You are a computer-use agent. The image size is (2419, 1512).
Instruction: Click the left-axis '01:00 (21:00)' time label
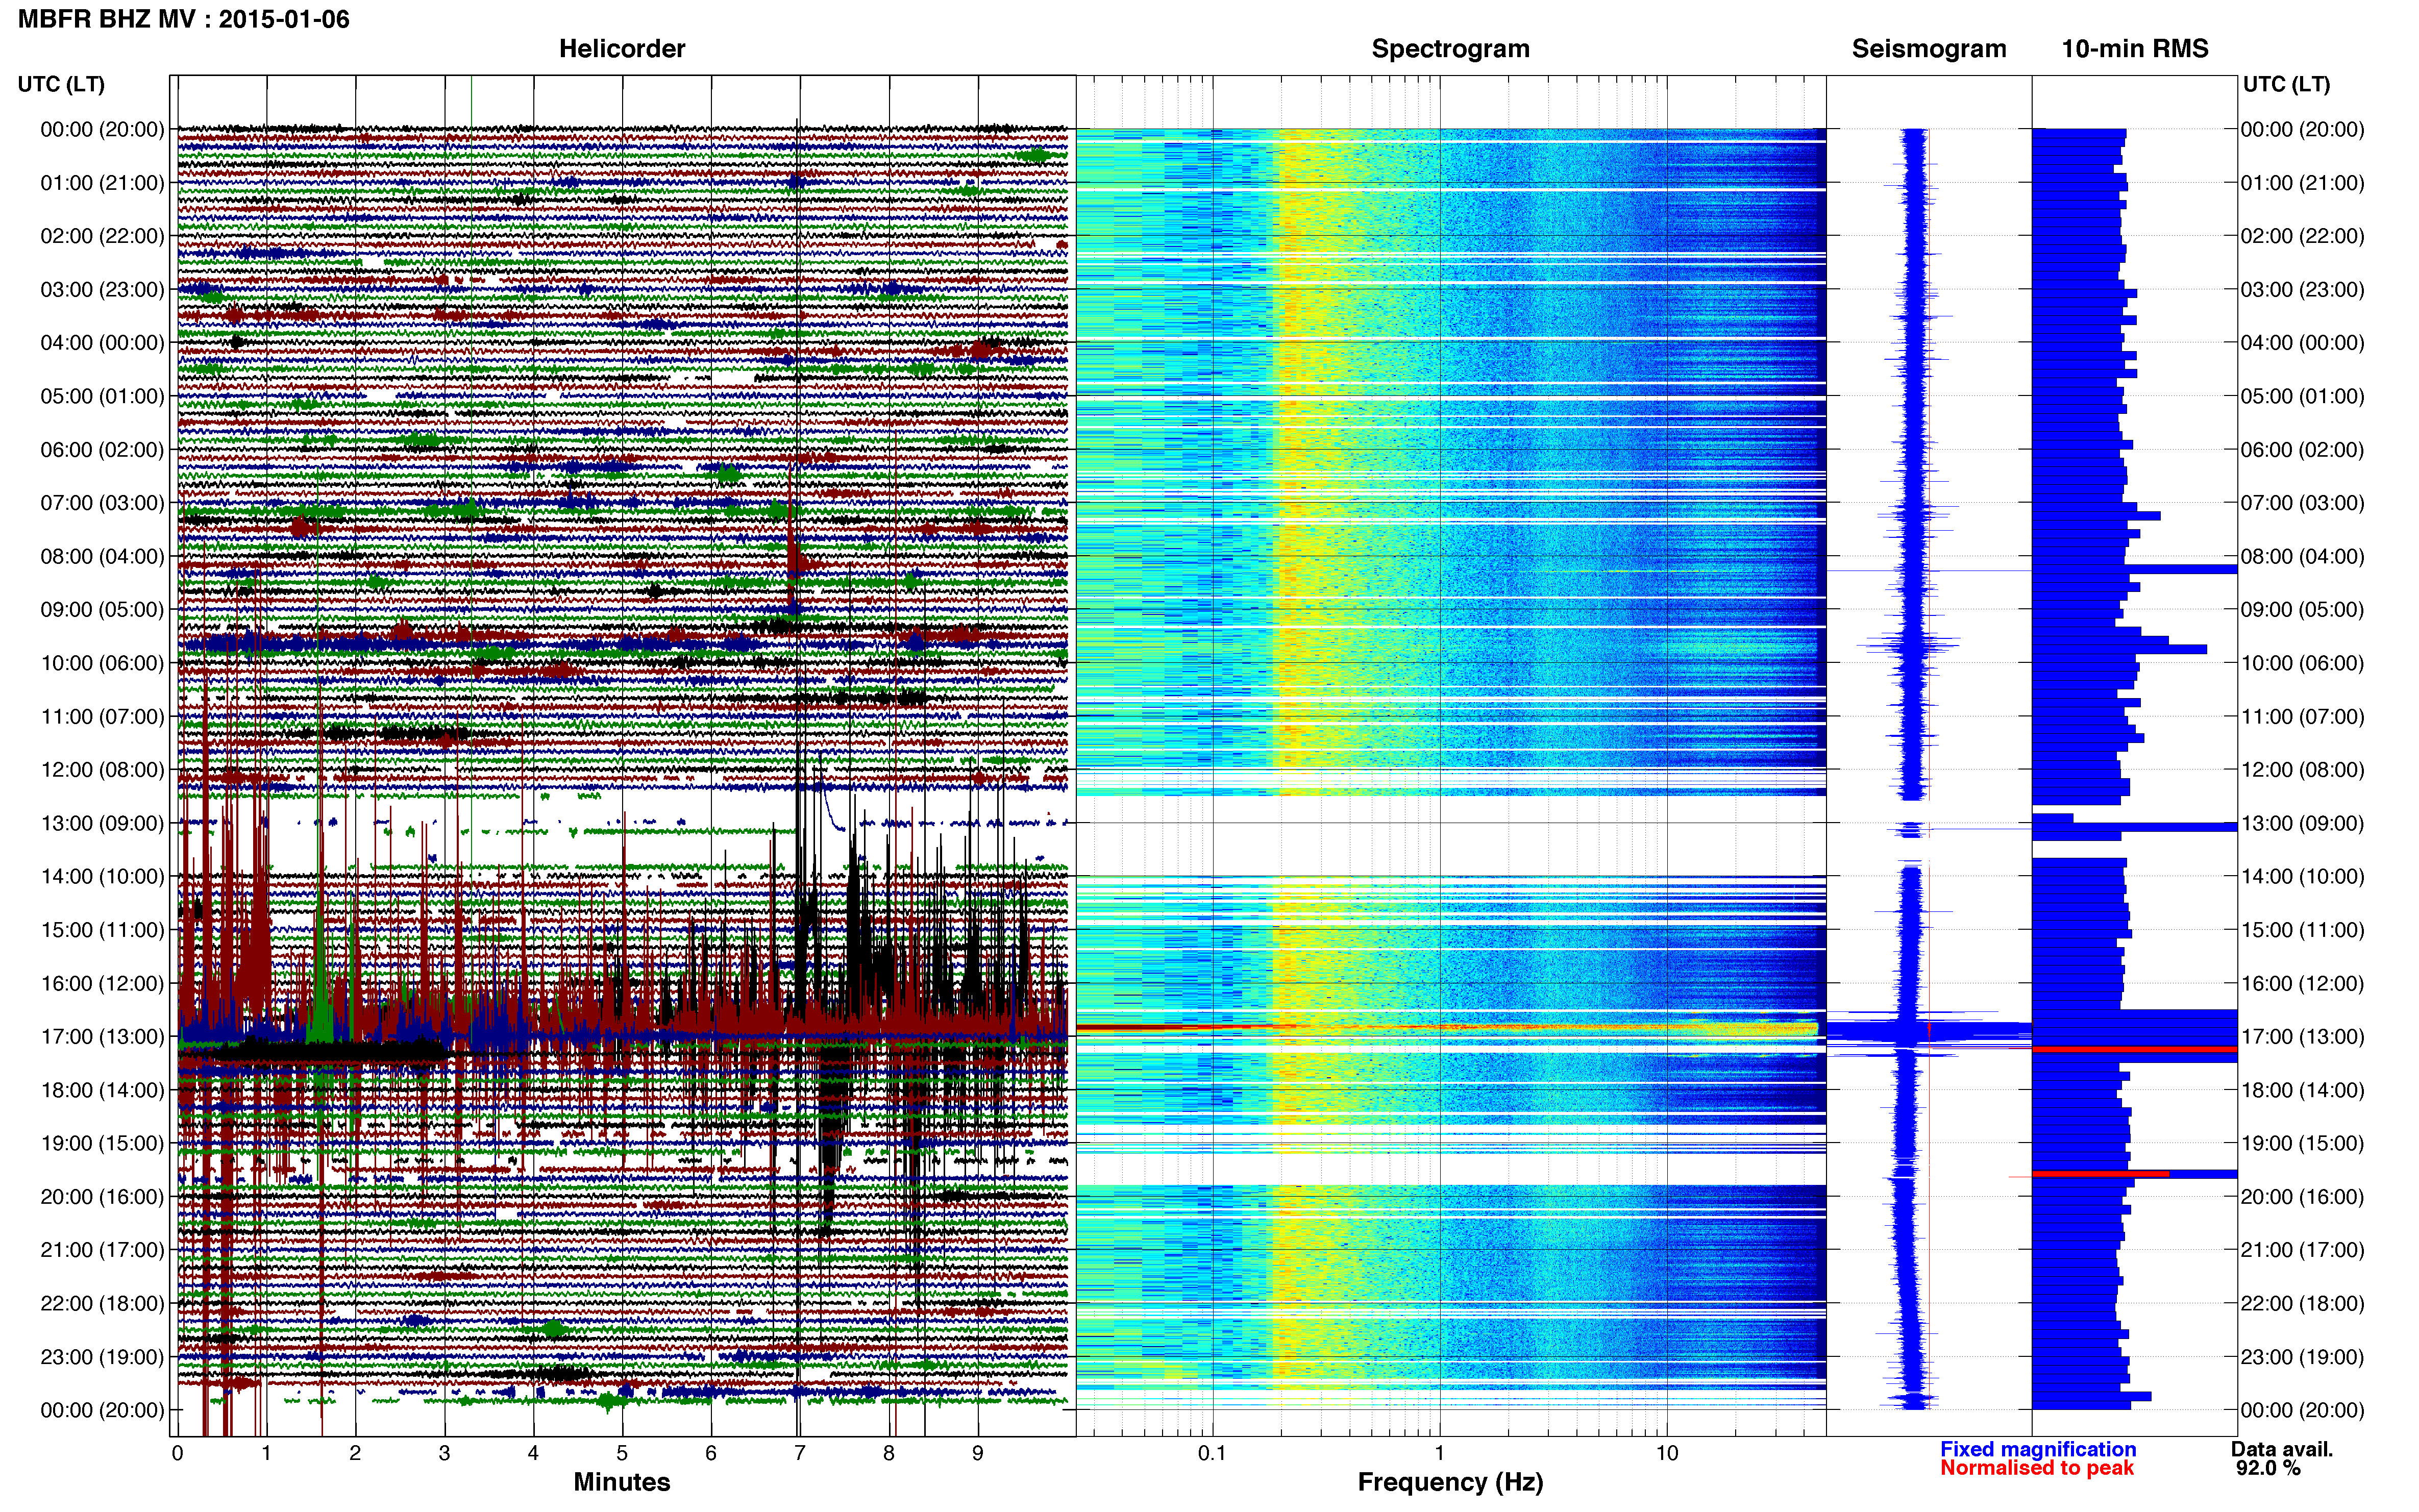[x=102, y=183]
